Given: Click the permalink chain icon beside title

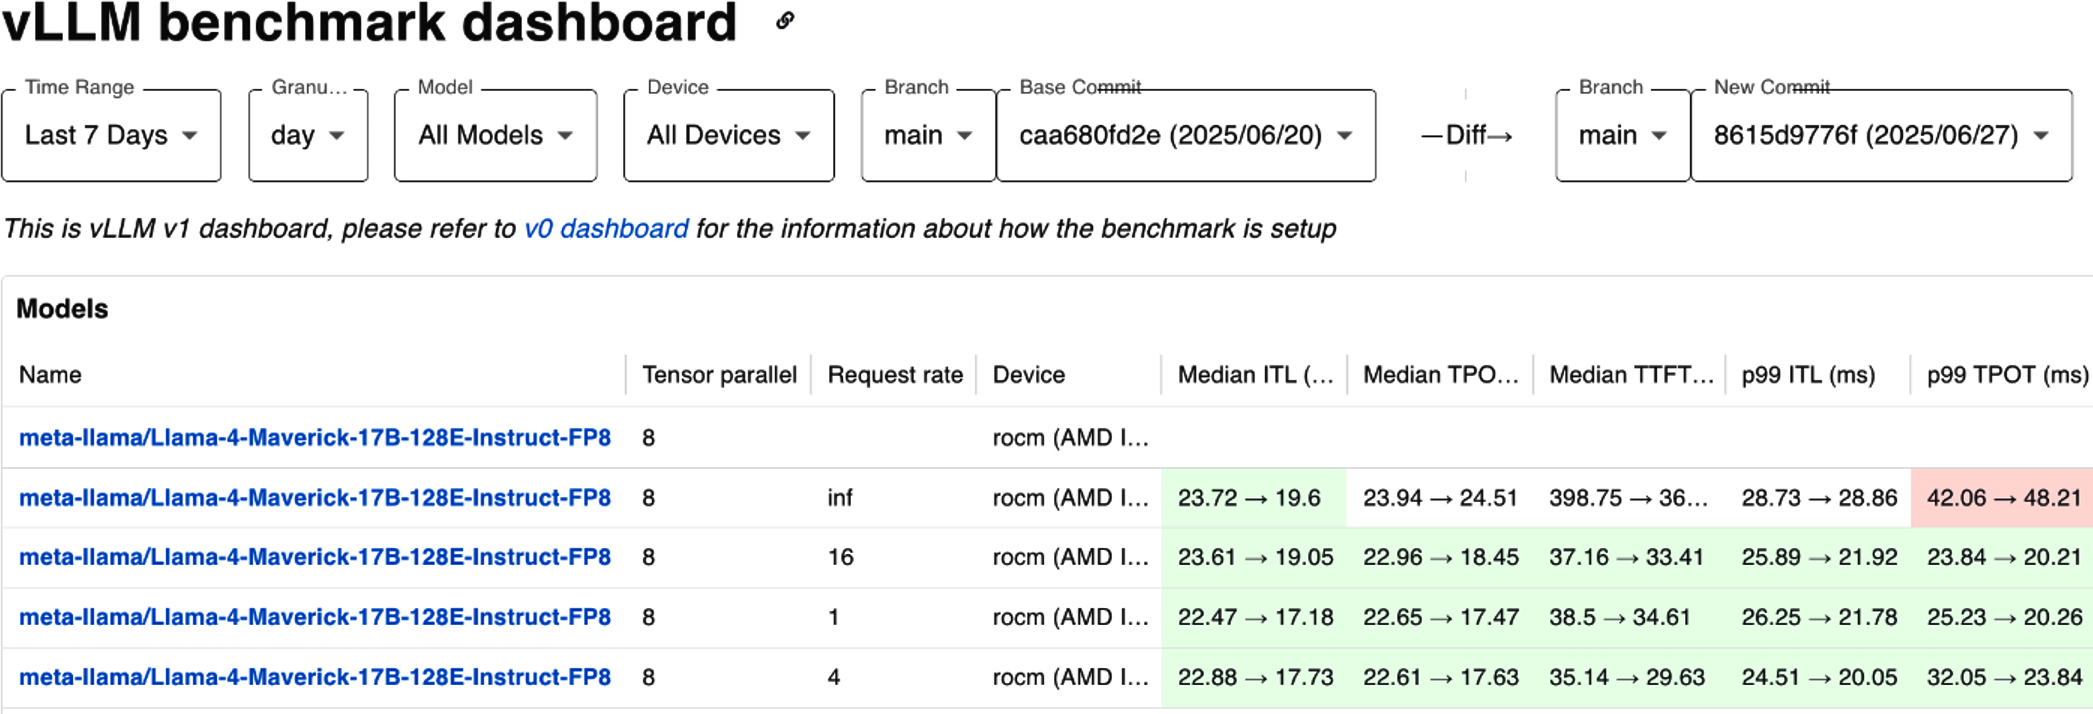Looking at the screenshot, I should (x=785, y=20).
